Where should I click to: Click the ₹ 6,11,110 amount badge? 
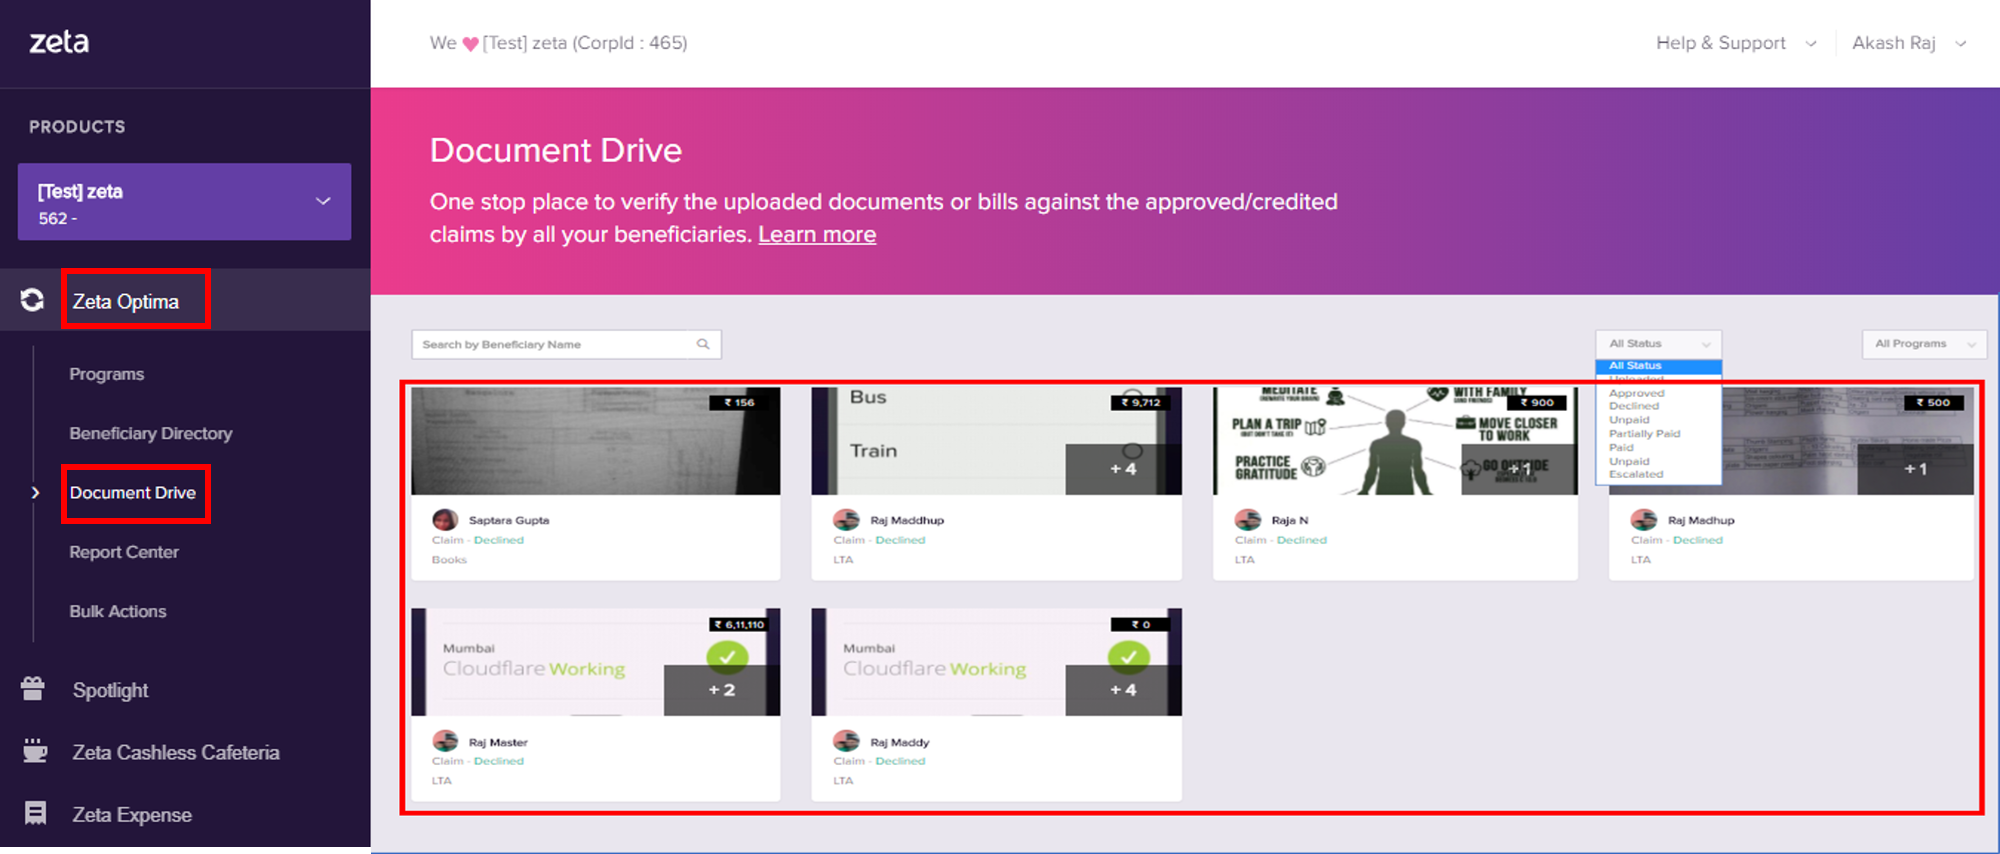(x=739, y=624)
